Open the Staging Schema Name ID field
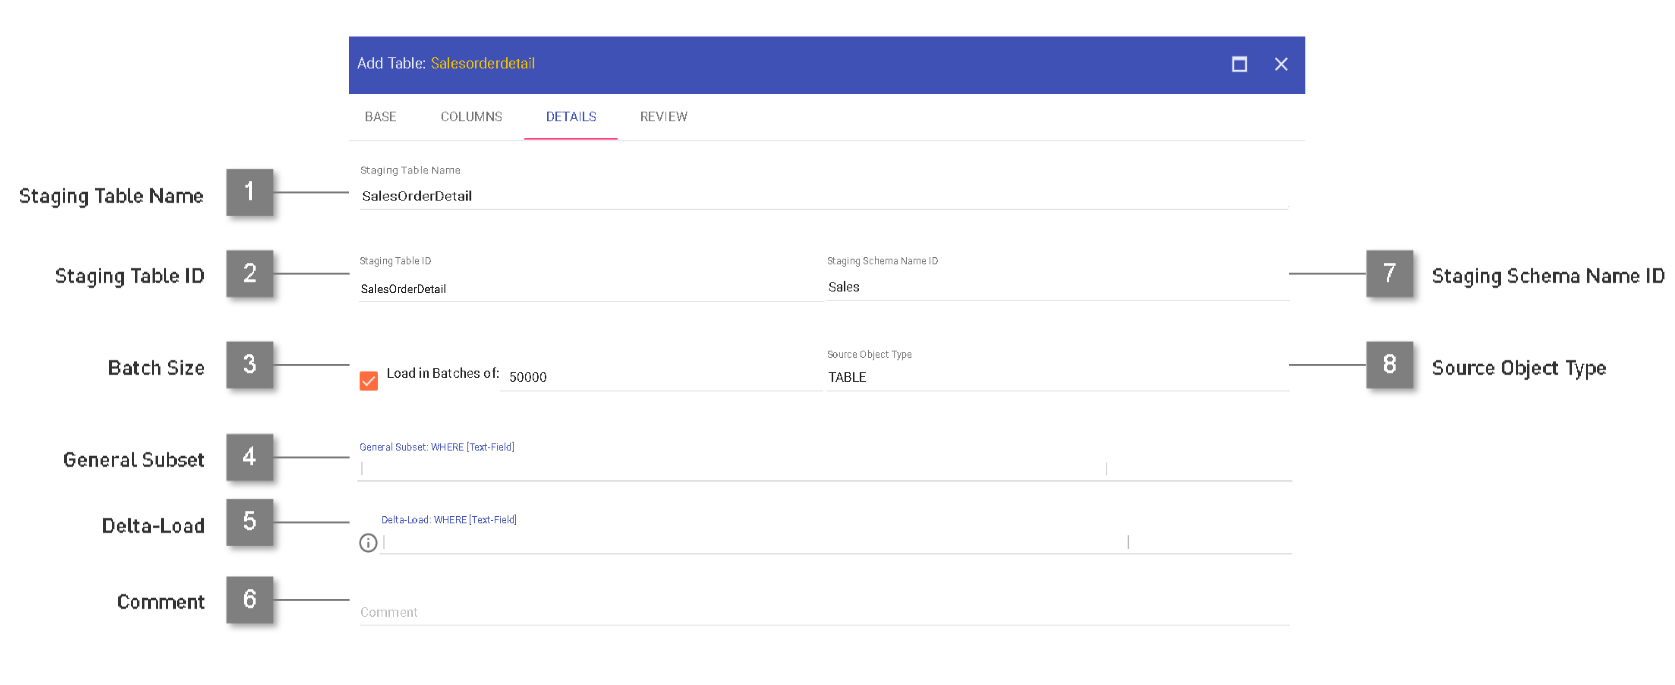 click(x=1056, y=287)
